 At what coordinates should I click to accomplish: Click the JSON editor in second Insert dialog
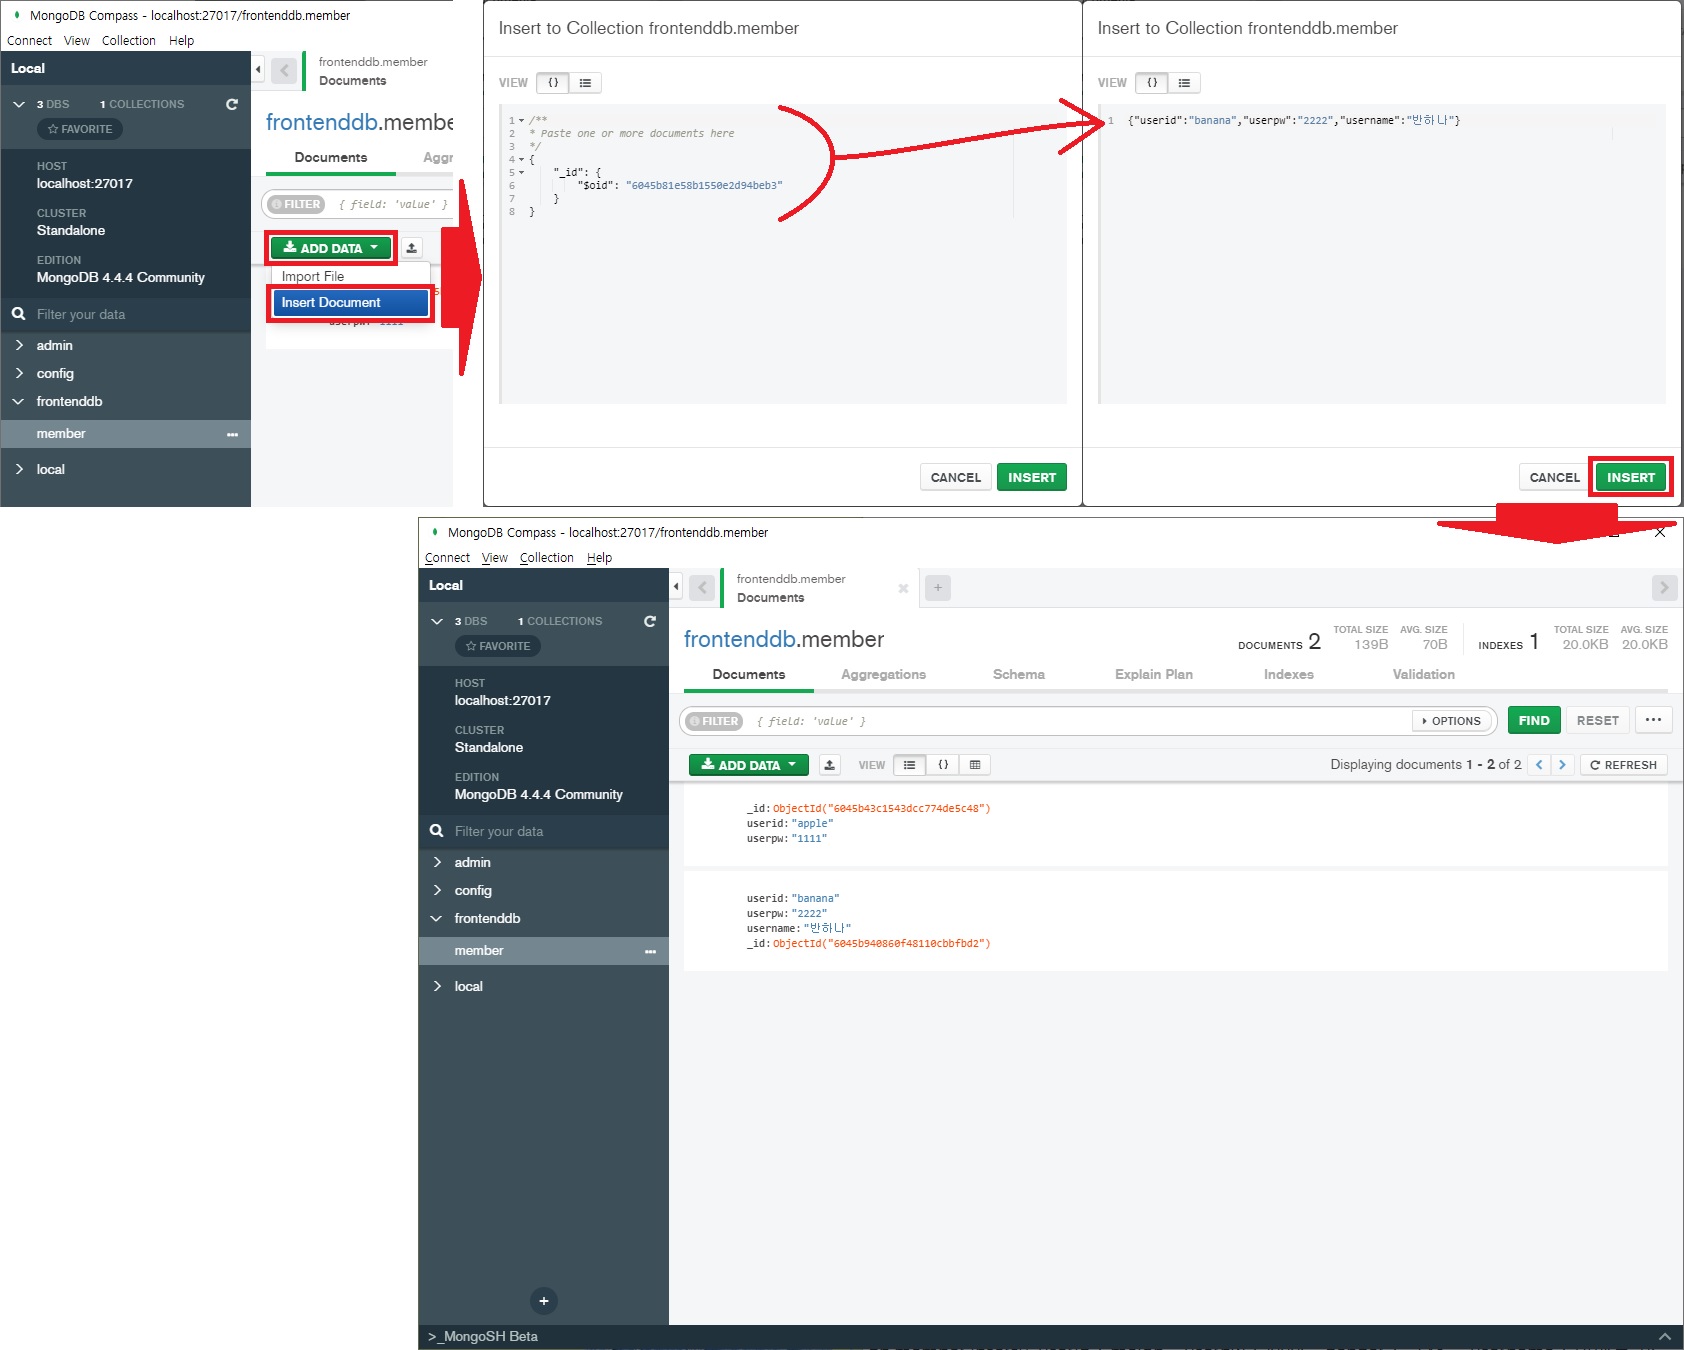click(1383, 254)
